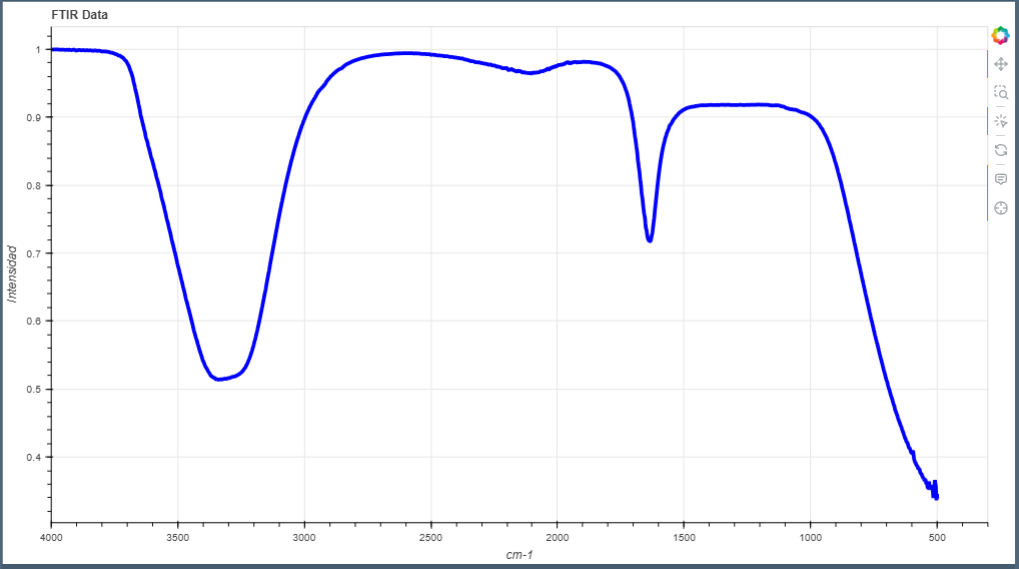Toggle the Hover tooltip tool
The height and width of the screenshot is (569, 1019).
tap(1000, 179)
